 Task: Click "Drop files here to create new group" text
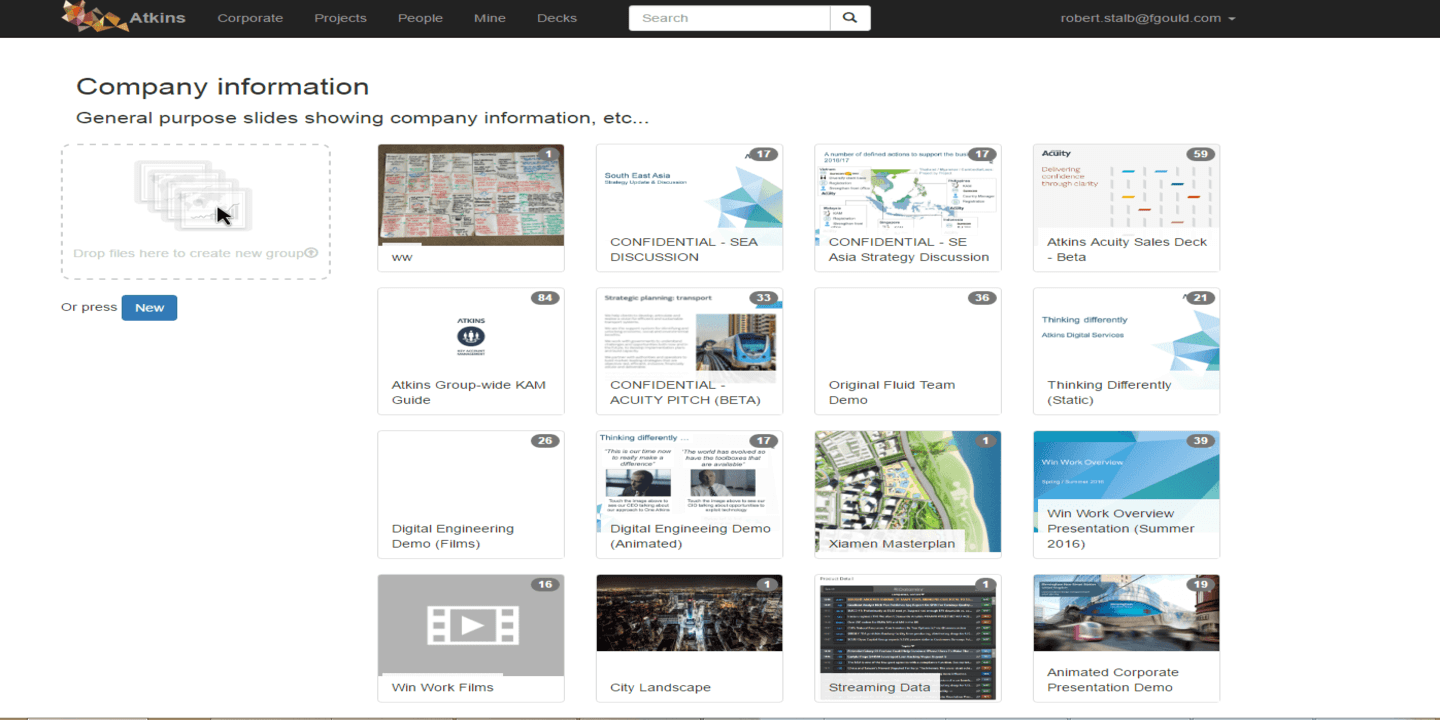pos(188,253)
